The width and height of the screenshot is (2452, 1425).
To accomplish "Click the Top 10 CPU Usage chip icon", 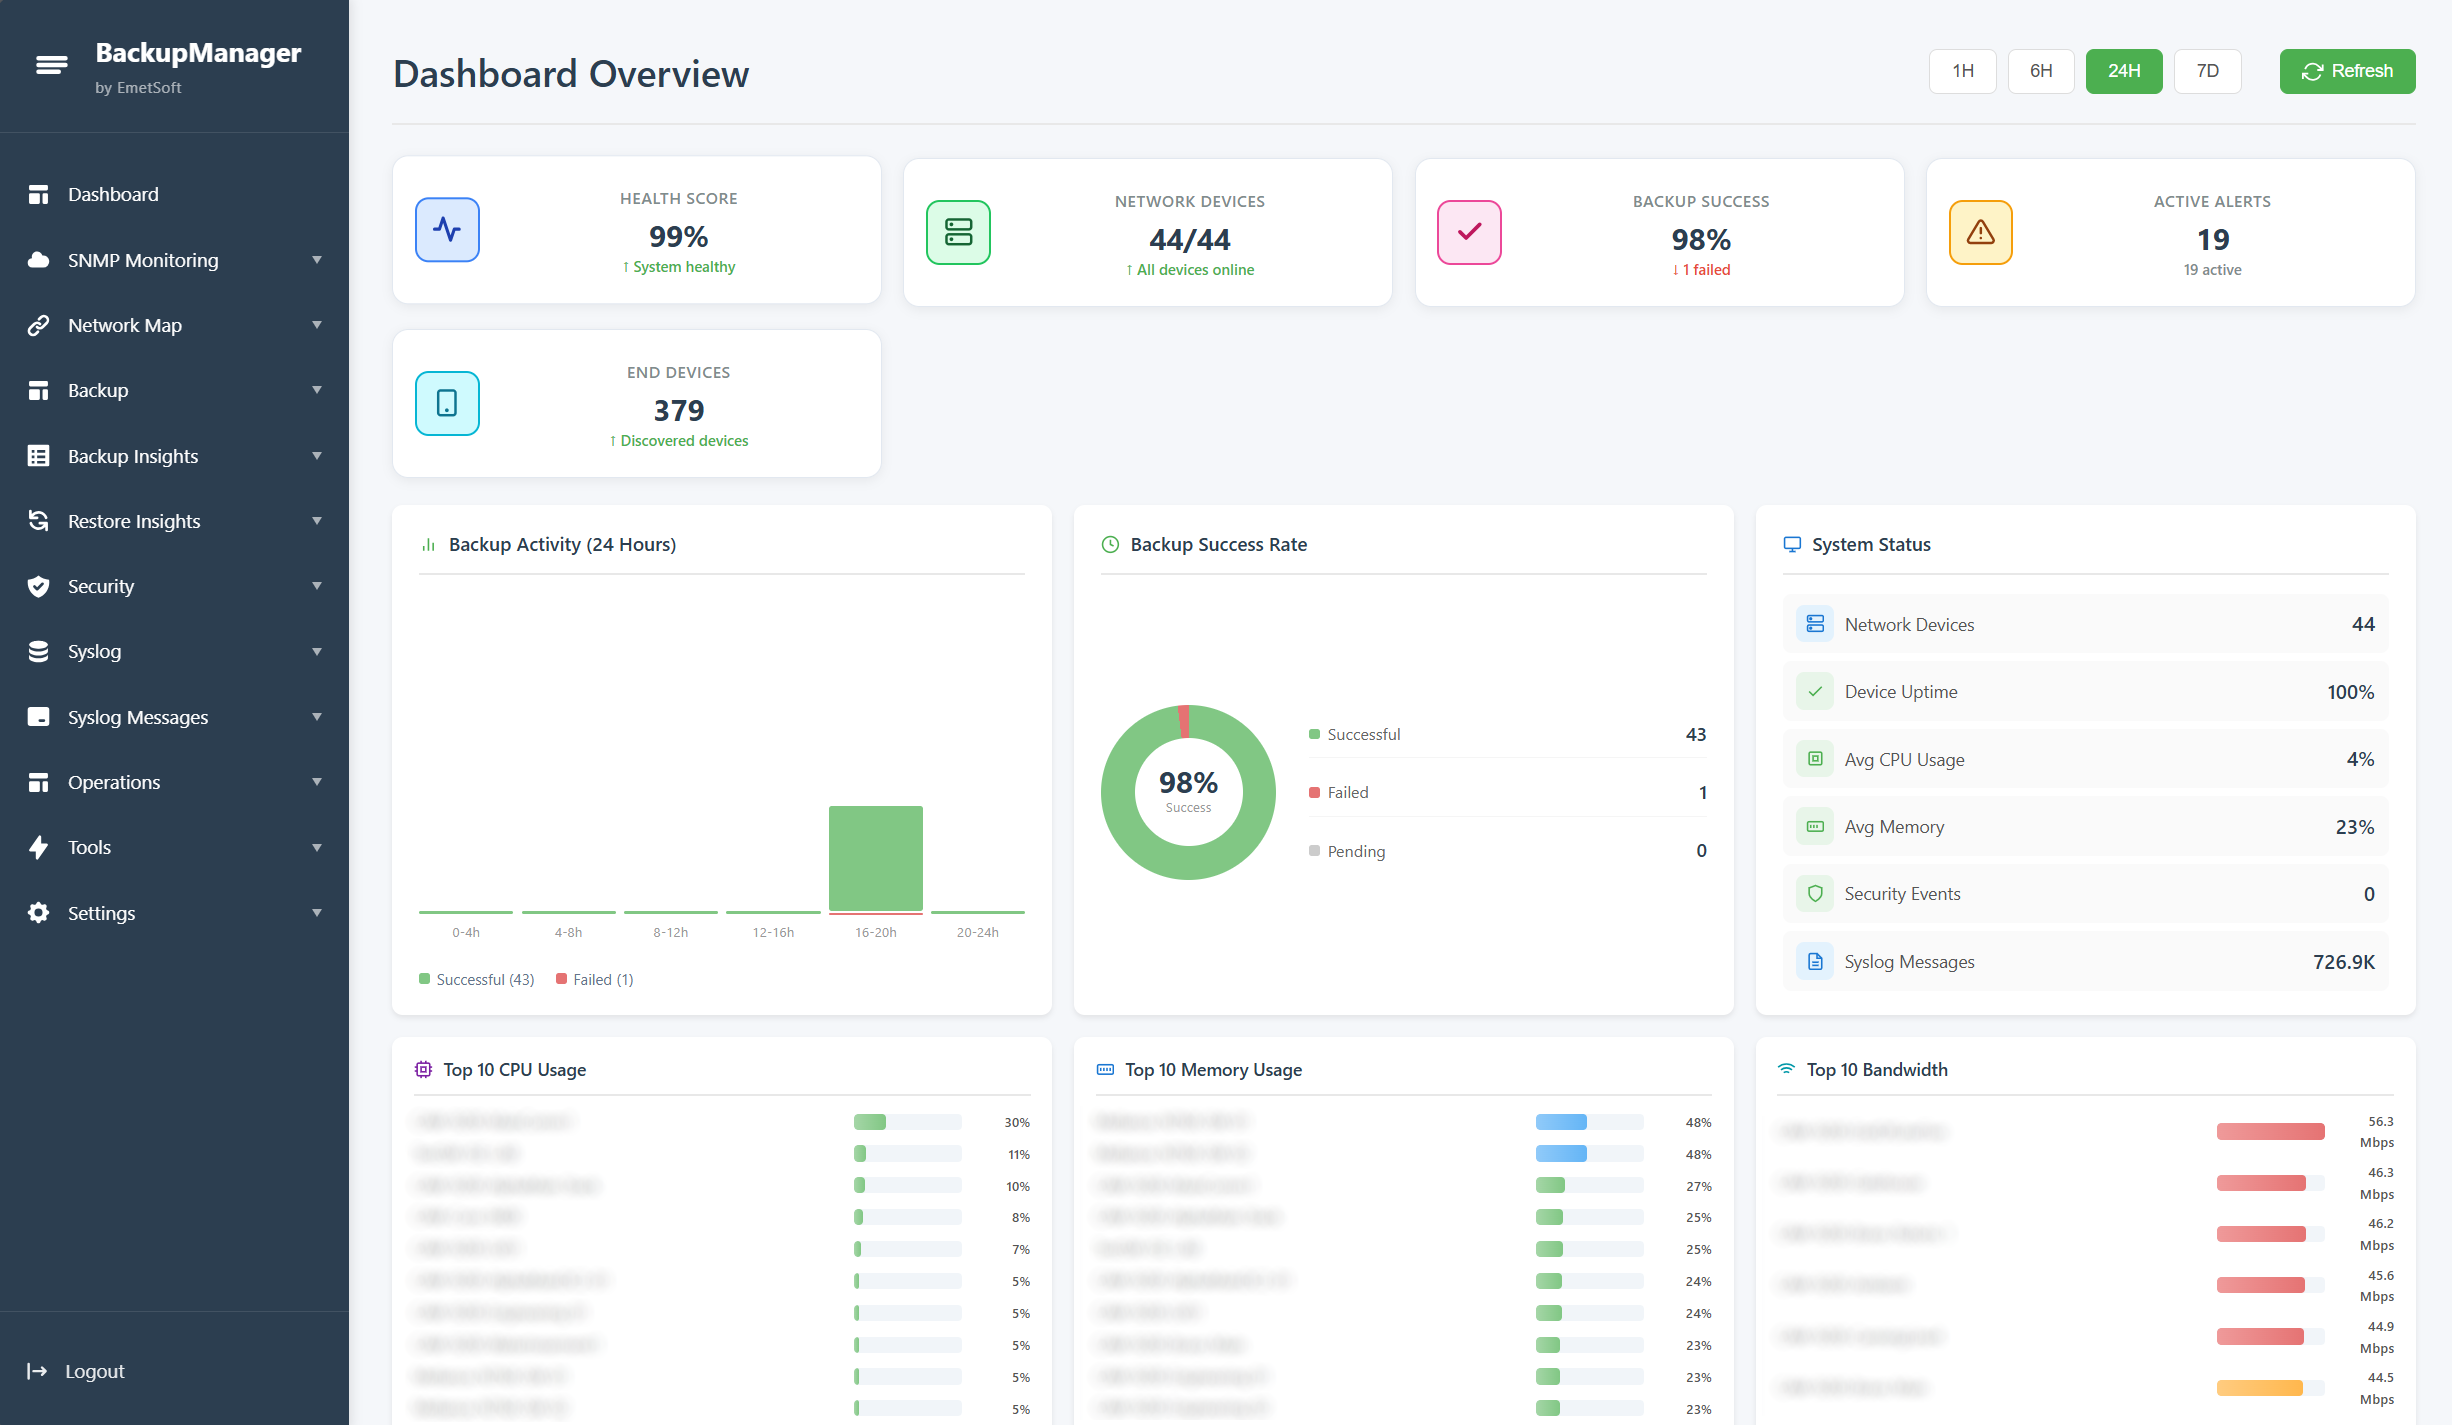I will coord(423,1070).
